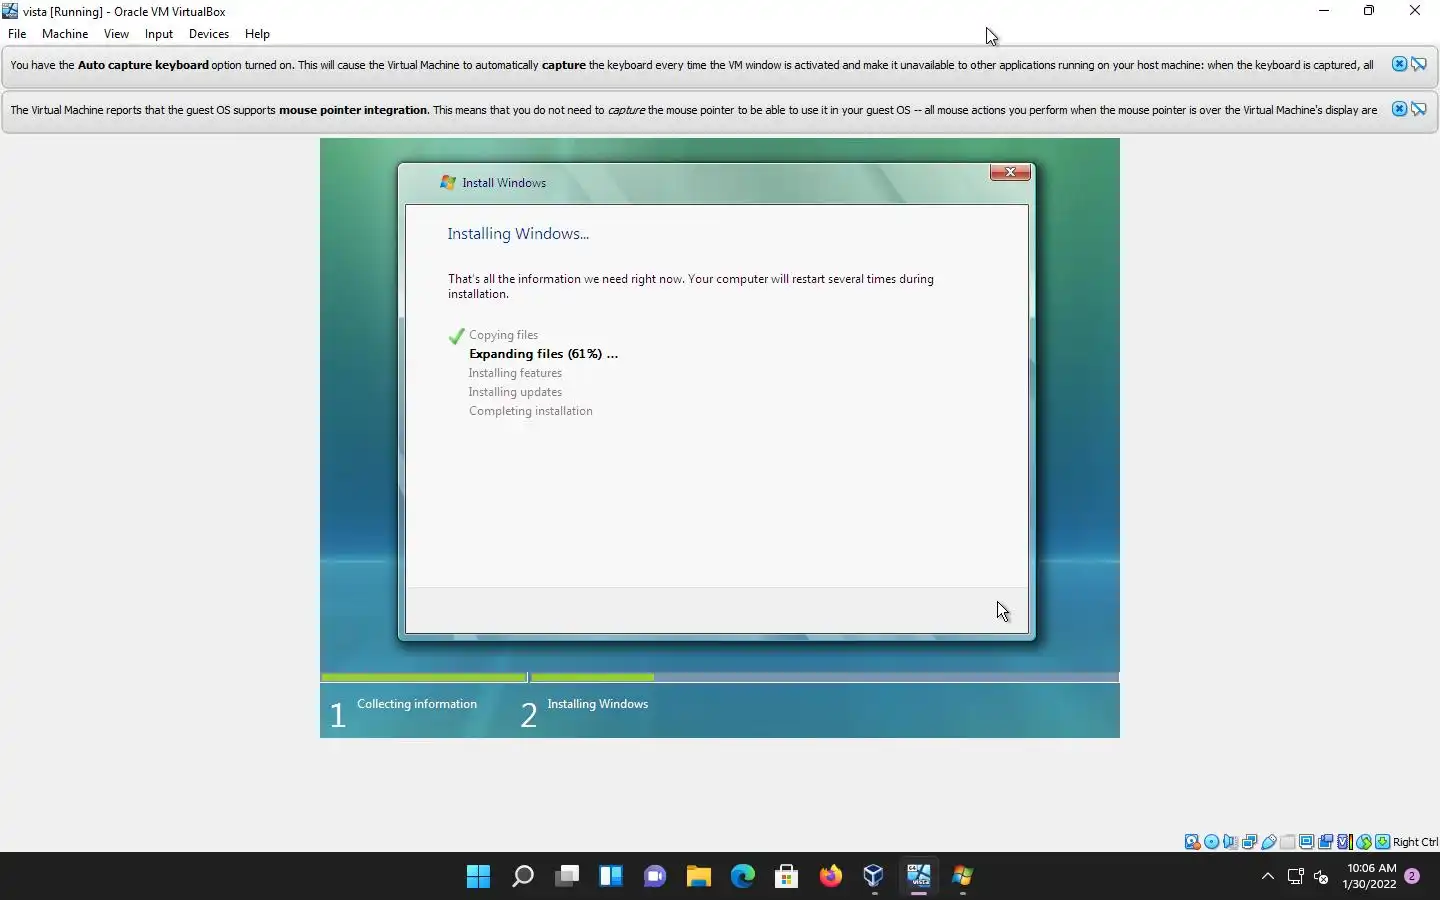Screen dimensions: 1440x900
Task: Switch to the vista VM taskbar icon
Action: [x=918, y=877]
